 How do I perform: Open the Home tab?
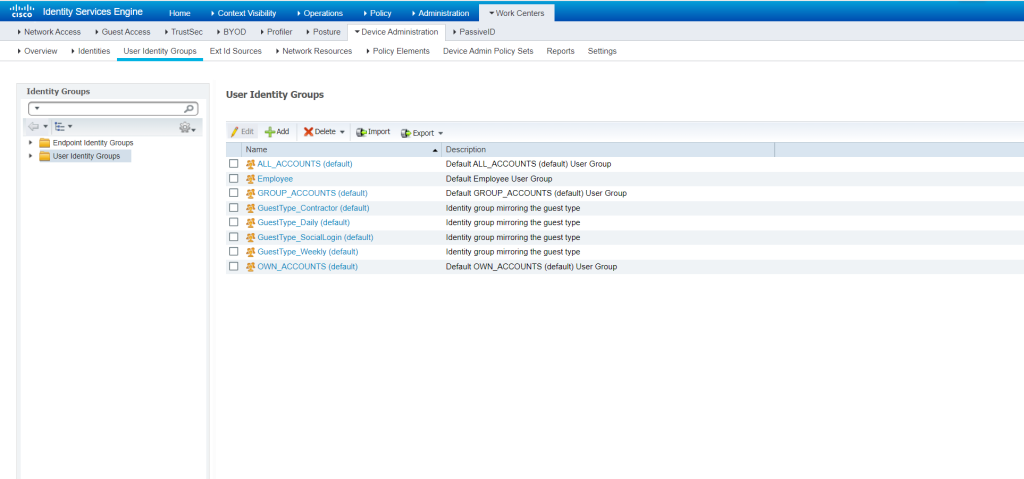(180, 13)
